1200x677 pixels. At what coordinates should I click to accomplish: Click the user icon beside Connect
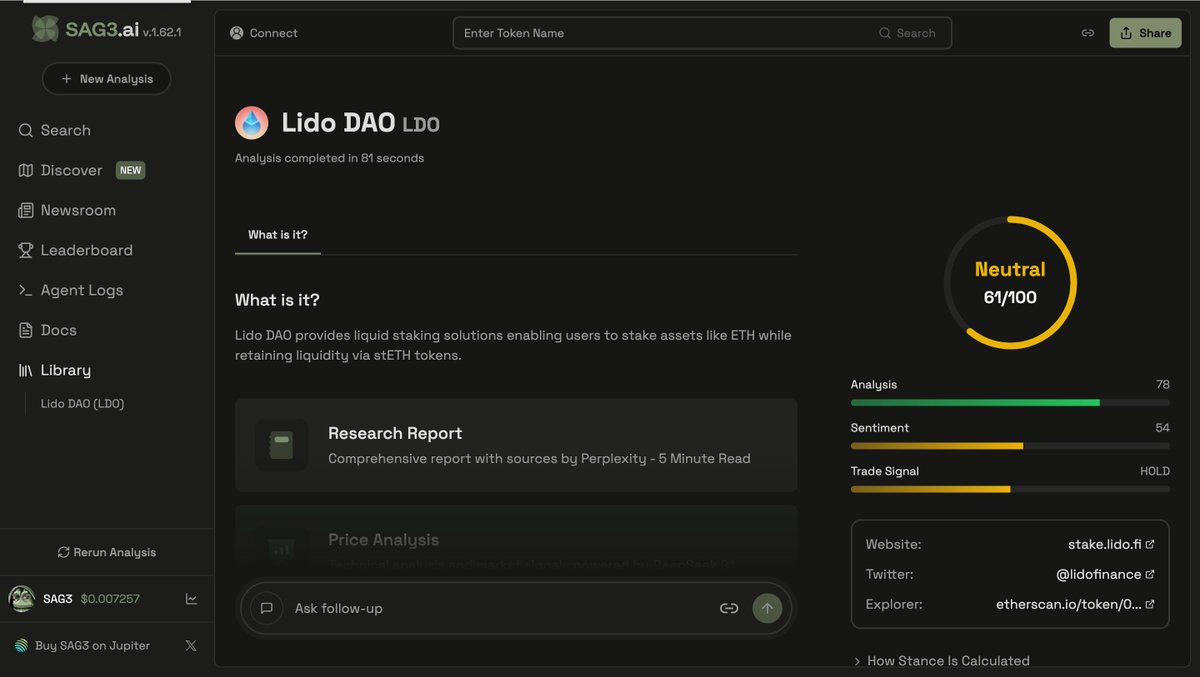tap(237, 33)
